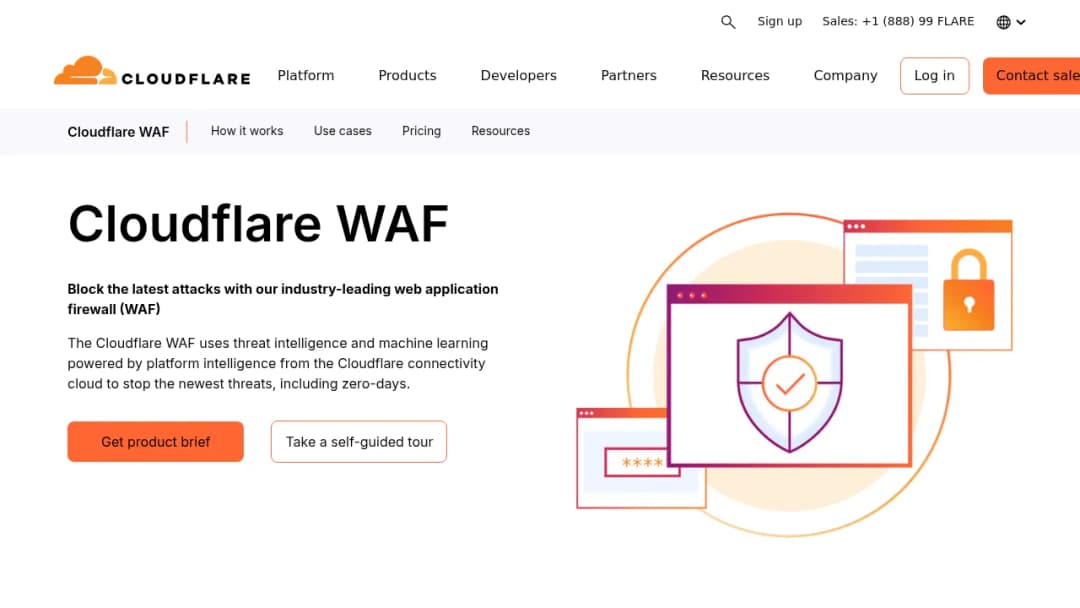Open Resources in WAF subnav

[501, 131]
